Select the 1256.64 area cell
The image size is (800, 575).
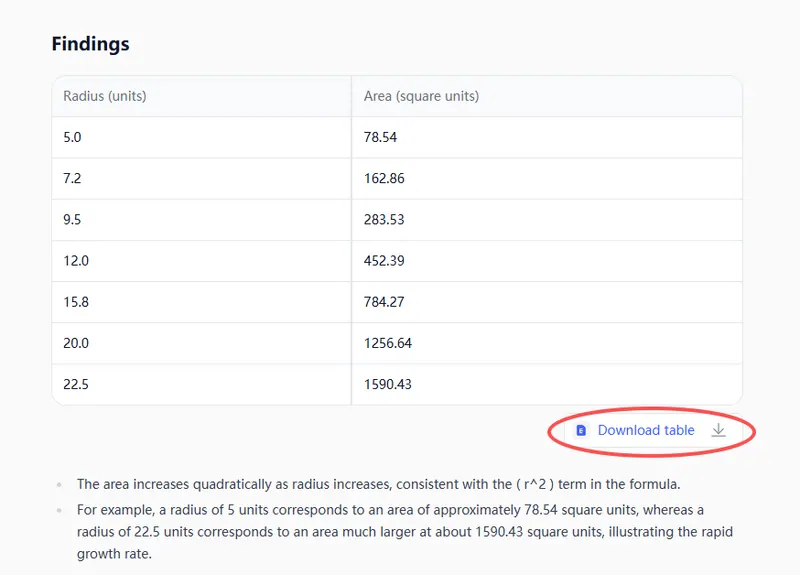(388, 343)
